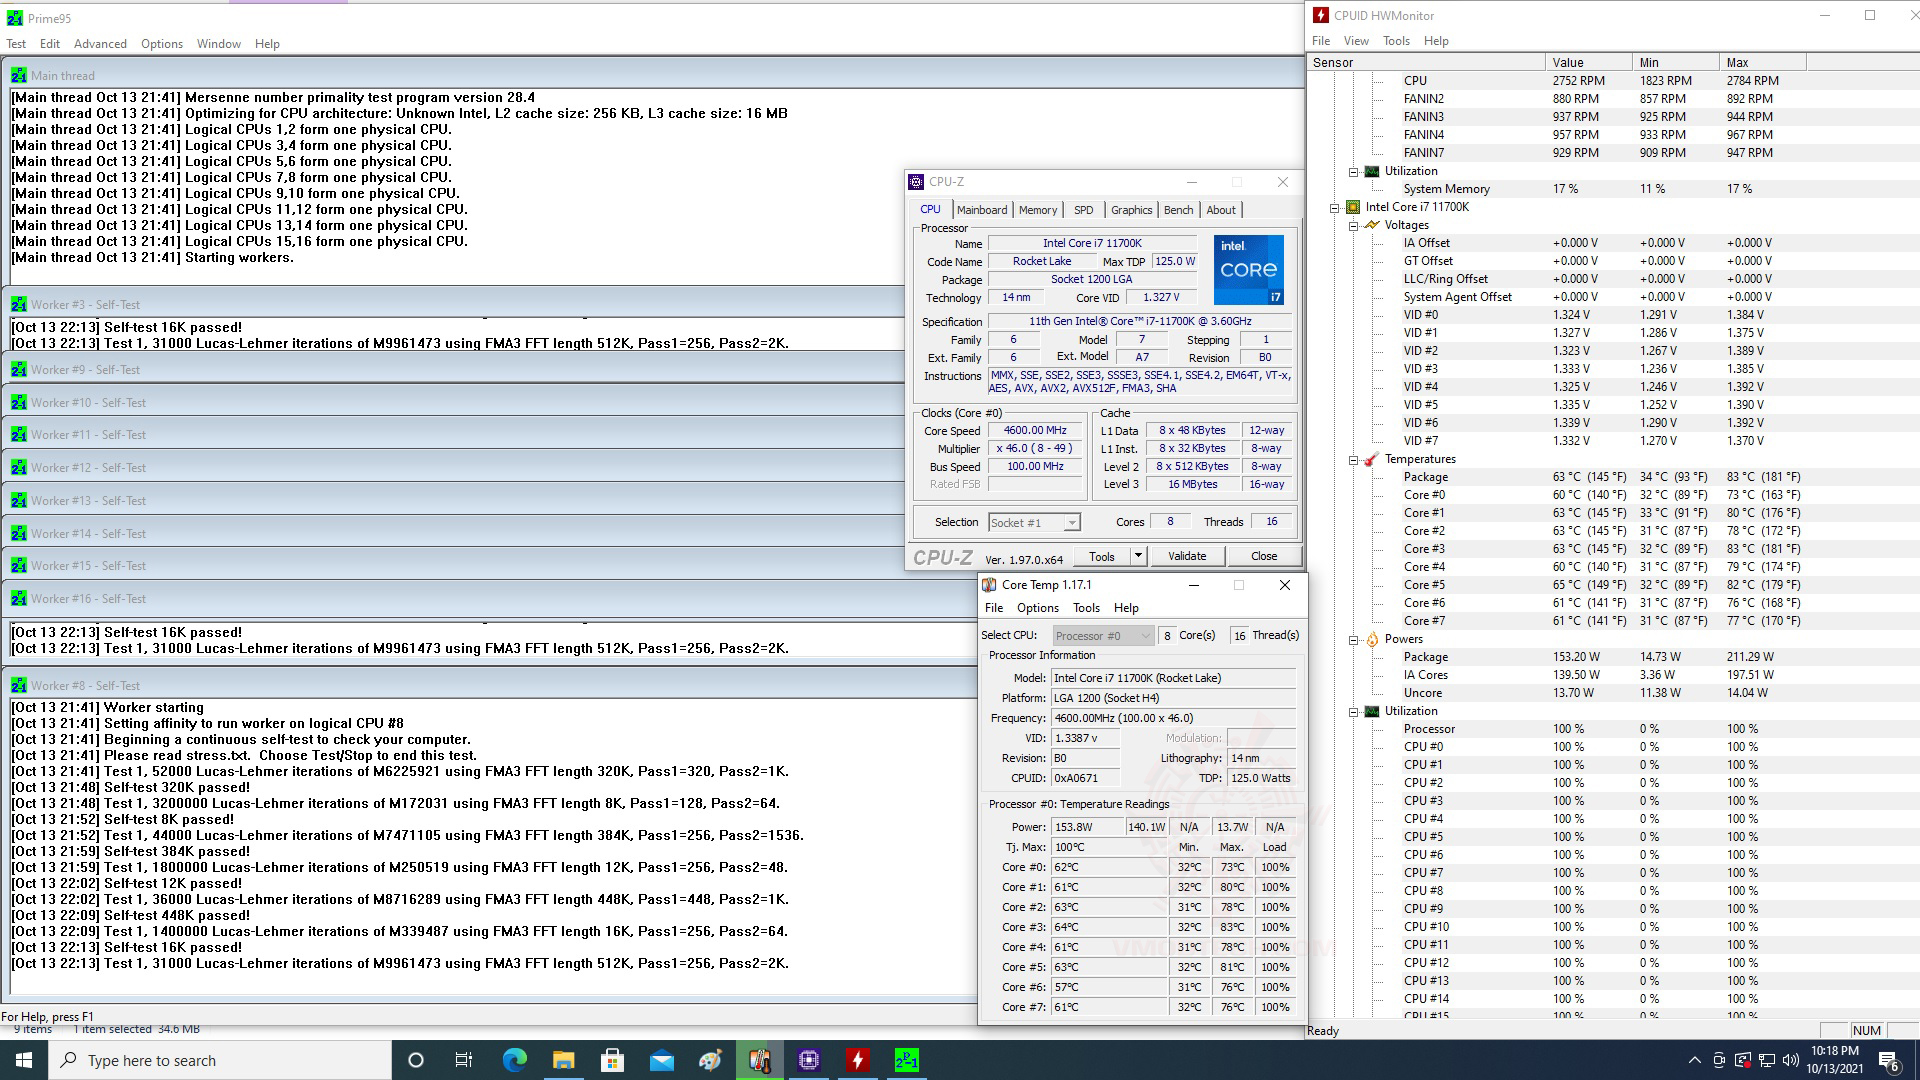Image resolution: width=1920 pixels, height=1080 pixels.
Task: Open HWMonitor red lightning taskbar icon
Action: pyautogui.click(x=857, y=1060)
